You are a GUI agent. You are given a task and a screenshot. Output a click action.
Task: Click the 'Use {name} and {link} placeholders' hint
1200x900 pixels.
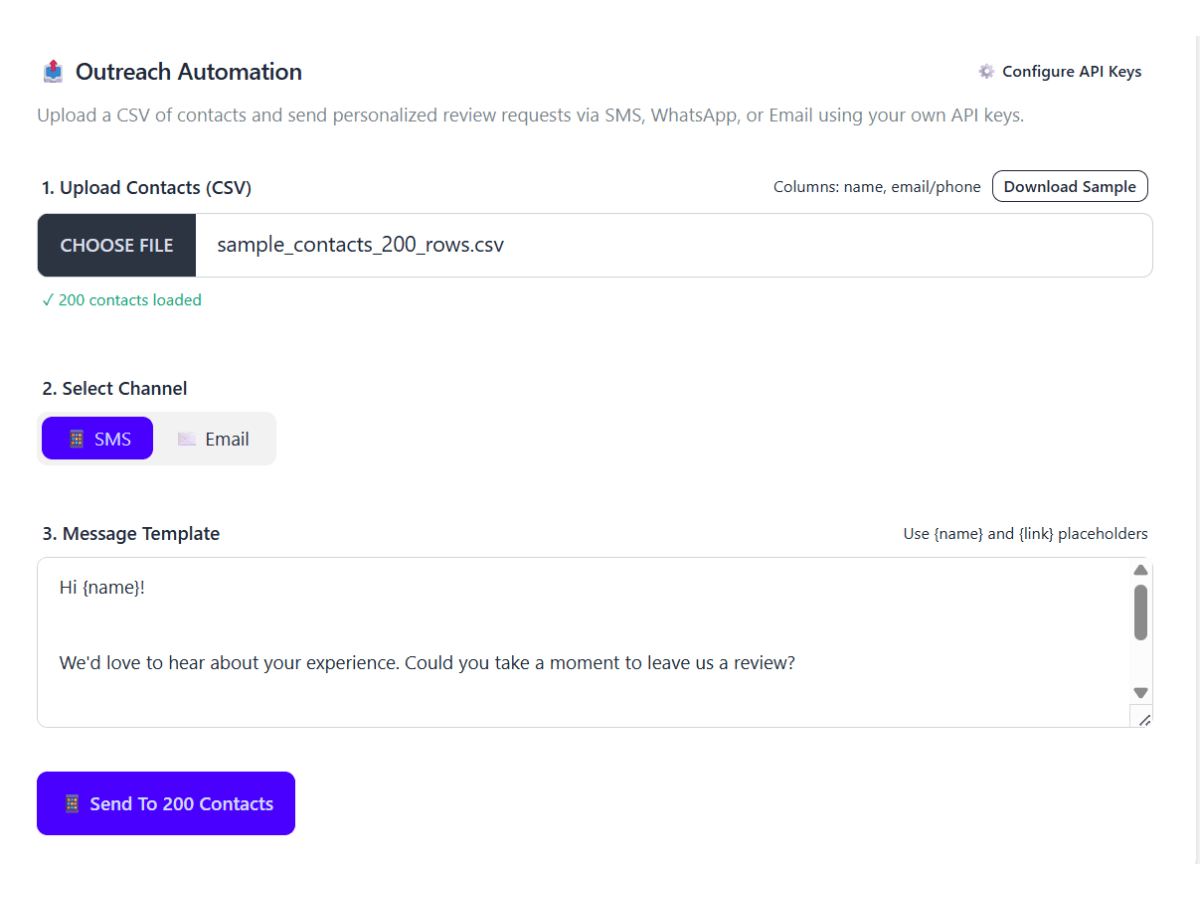point(1025,534)
